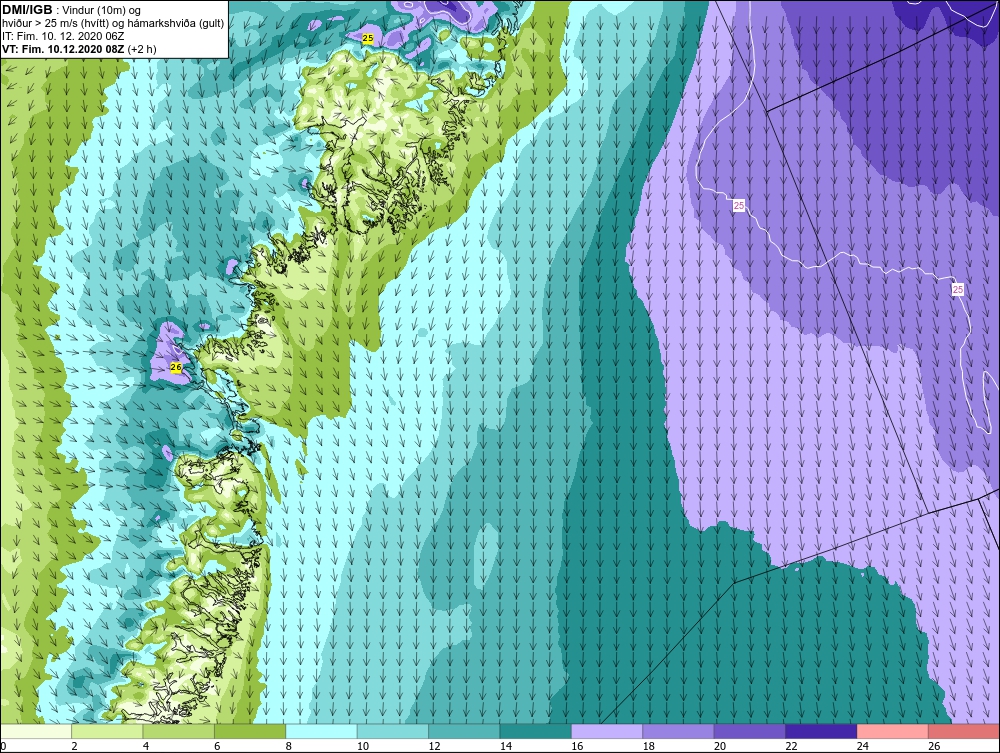Click the white 0–2 m/s legend swatch
1000x753 pixels.
click(x=36, y=731)
